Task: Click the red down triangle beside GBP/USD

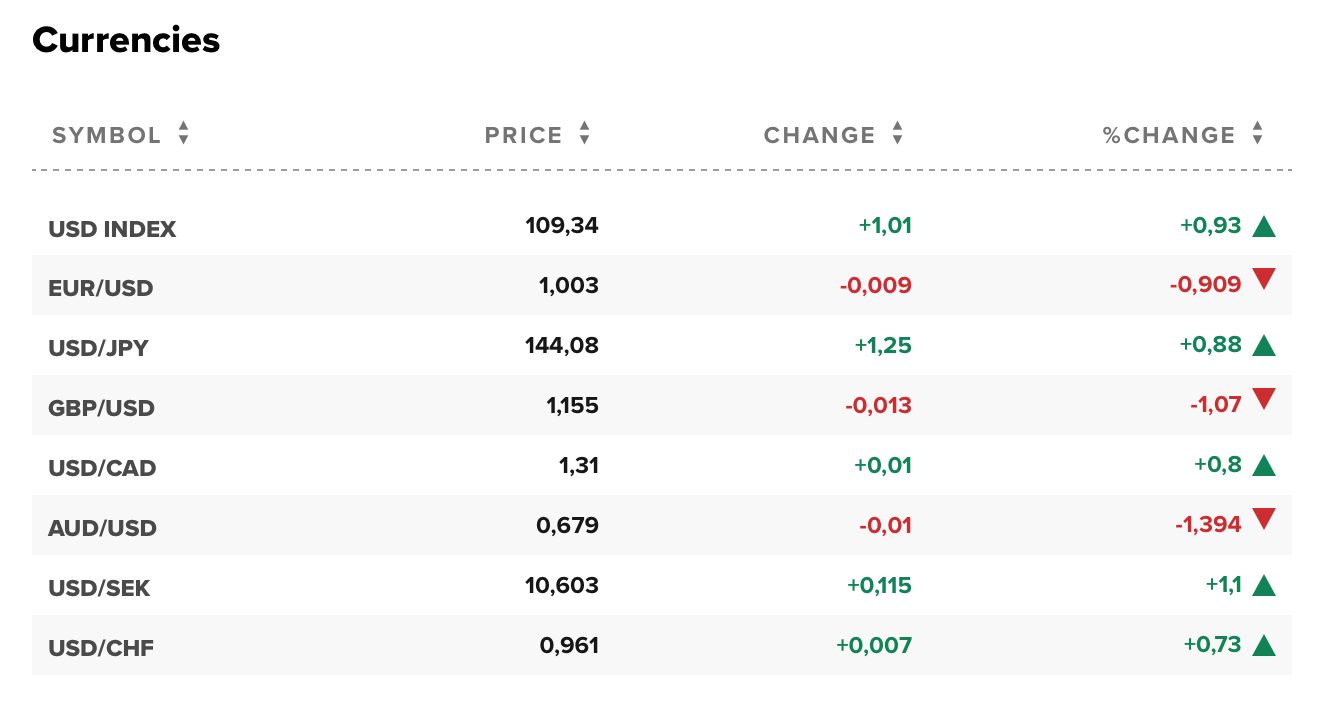Action: pos(1264,399)
